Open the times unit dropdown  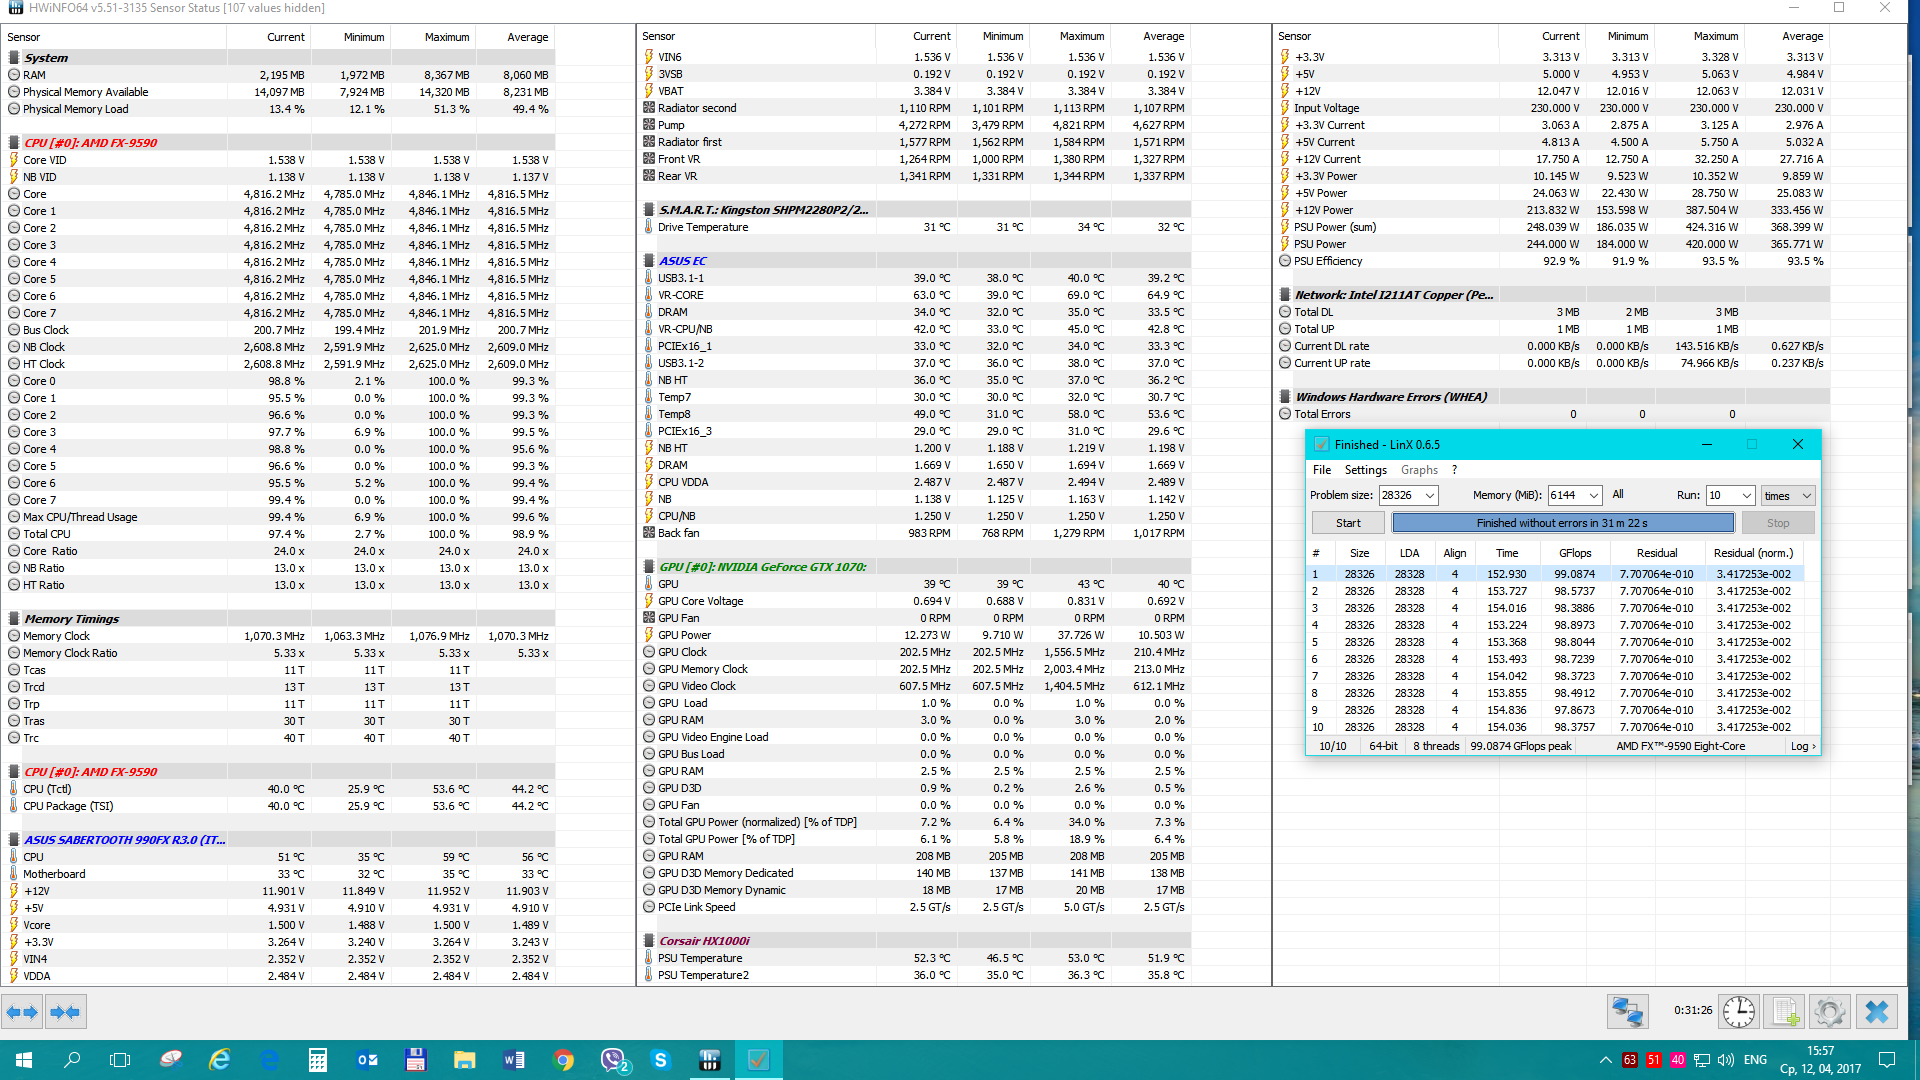(x=1806, y=496)
